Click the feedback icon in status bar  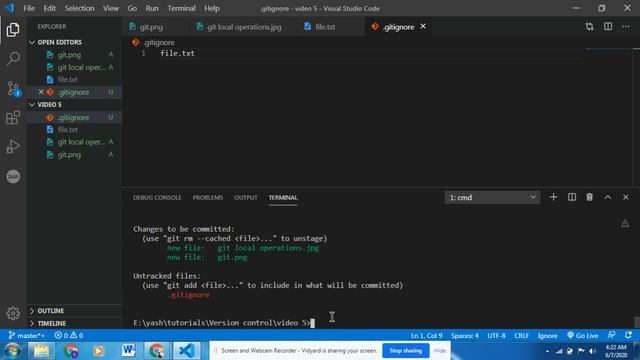point(611,335)
